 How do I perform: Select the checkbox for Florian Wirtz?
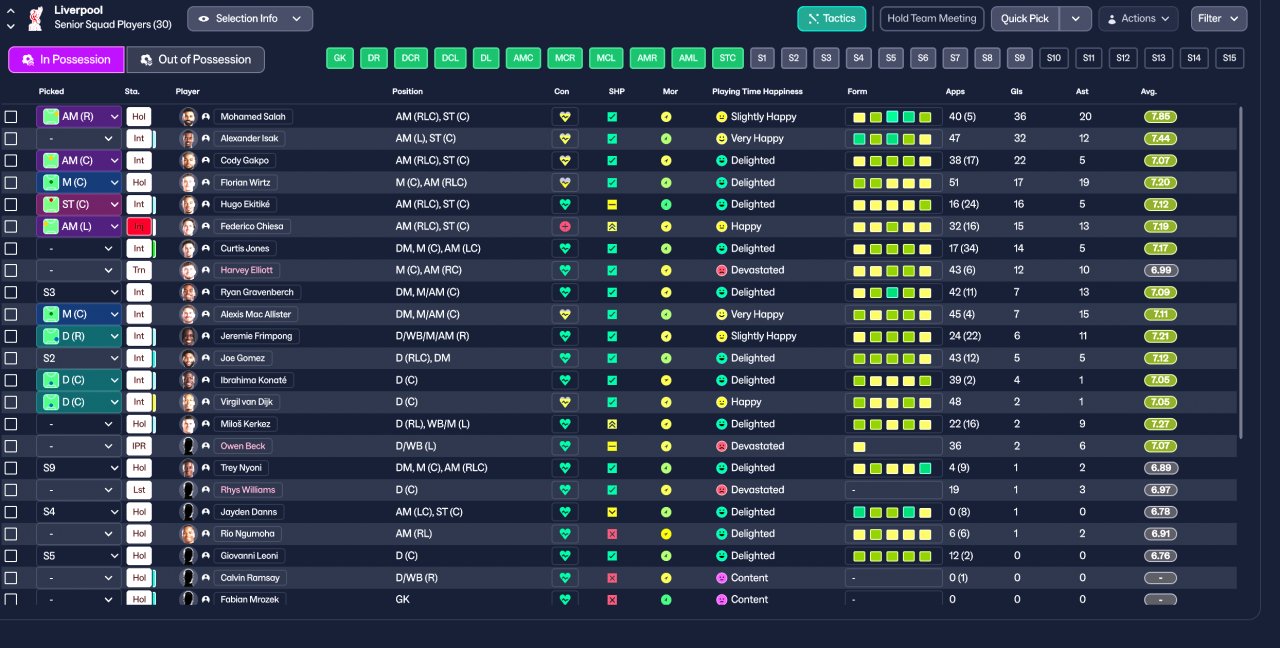[11, 182]
